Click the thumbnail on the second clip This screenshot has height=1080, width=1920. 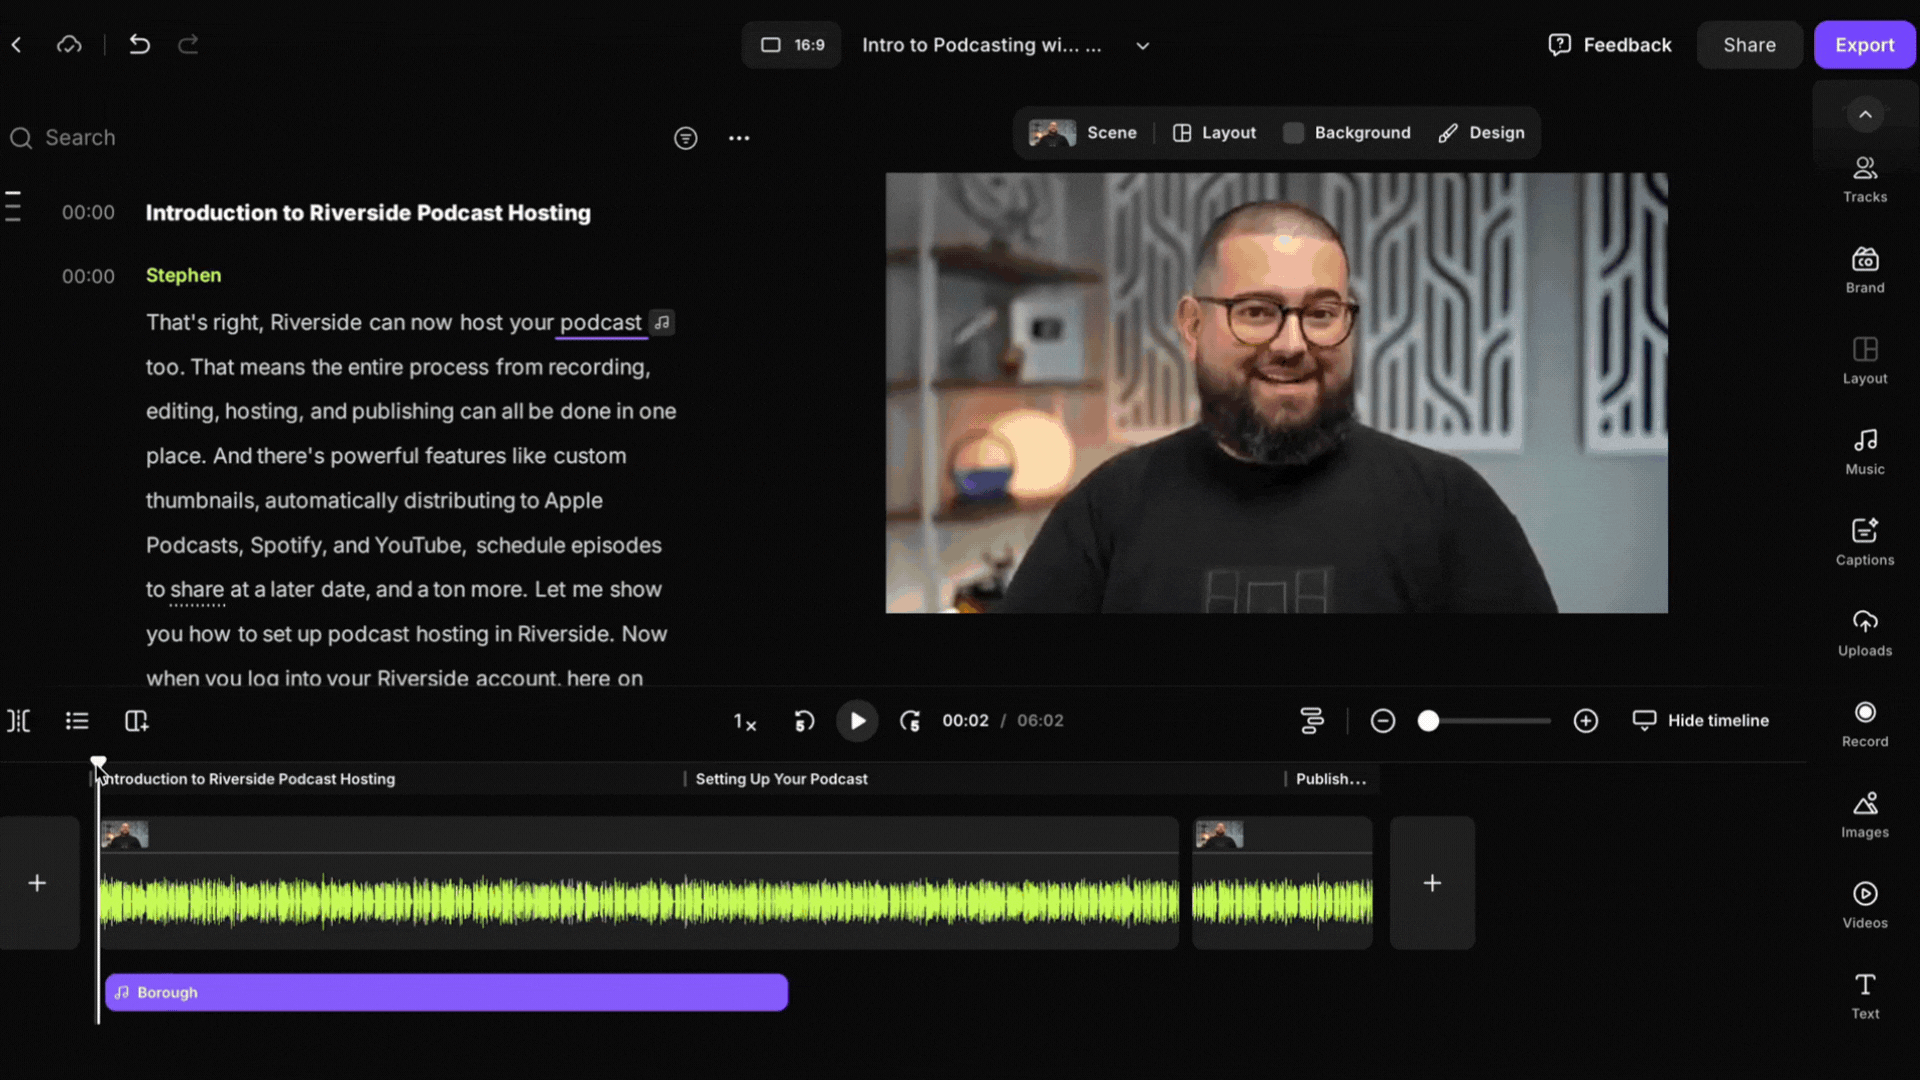point(1219,835)
